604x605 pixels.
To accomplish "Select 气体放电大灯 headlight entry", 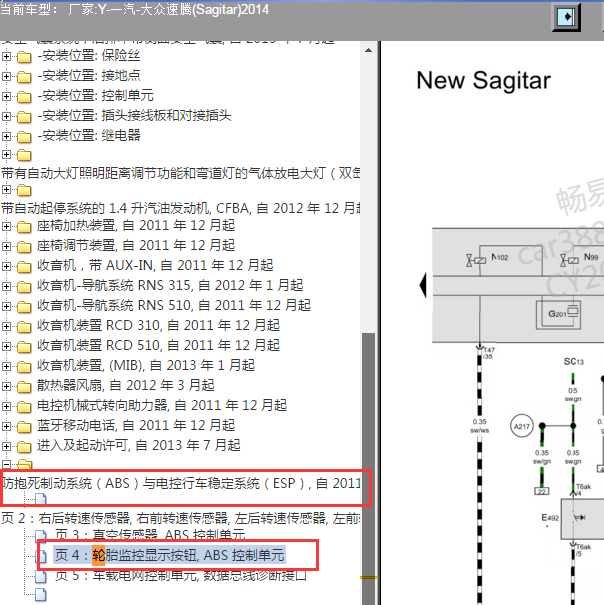I will click(x=181, y=173).
